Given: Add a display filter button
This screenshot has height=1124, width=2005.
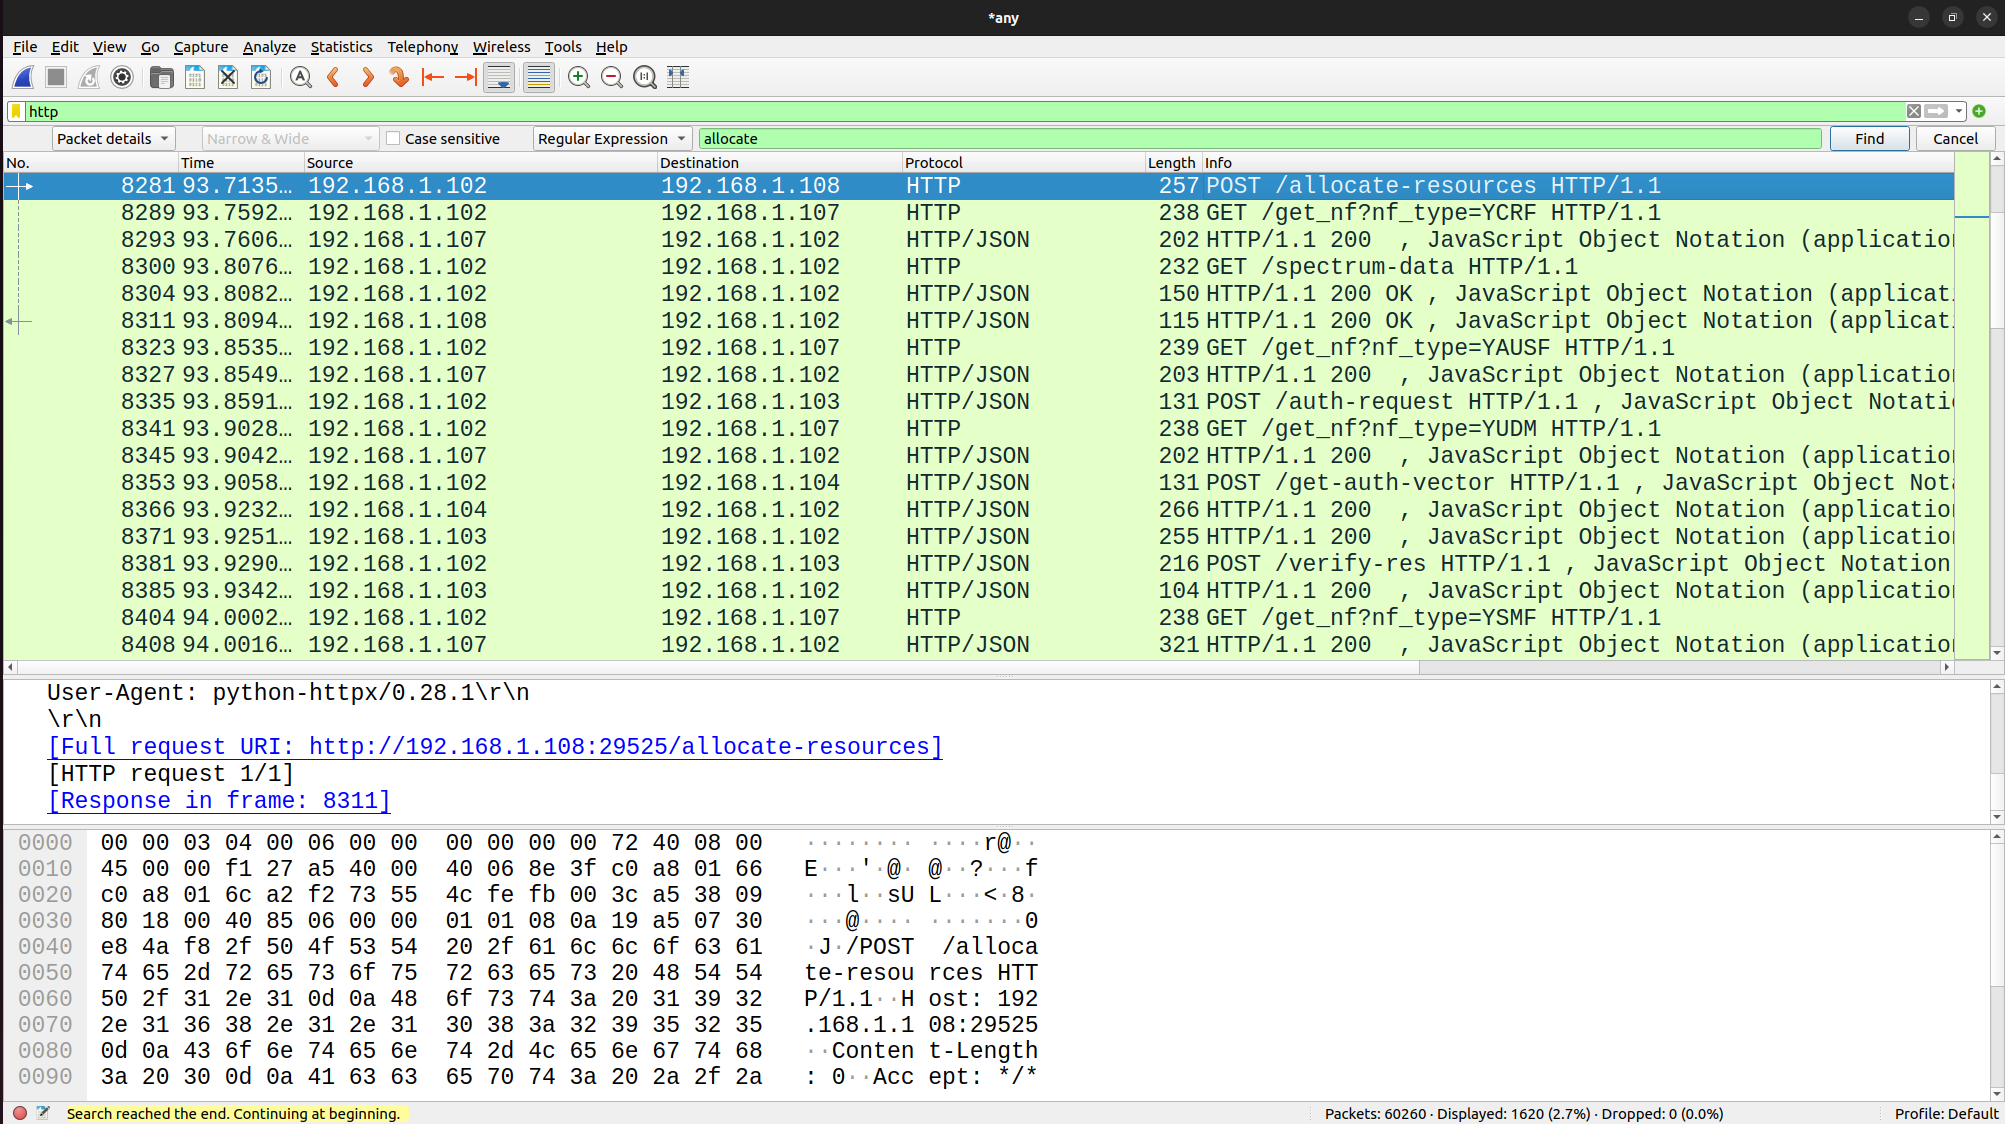Looking at the screenshot, I should pos(1979,111).
